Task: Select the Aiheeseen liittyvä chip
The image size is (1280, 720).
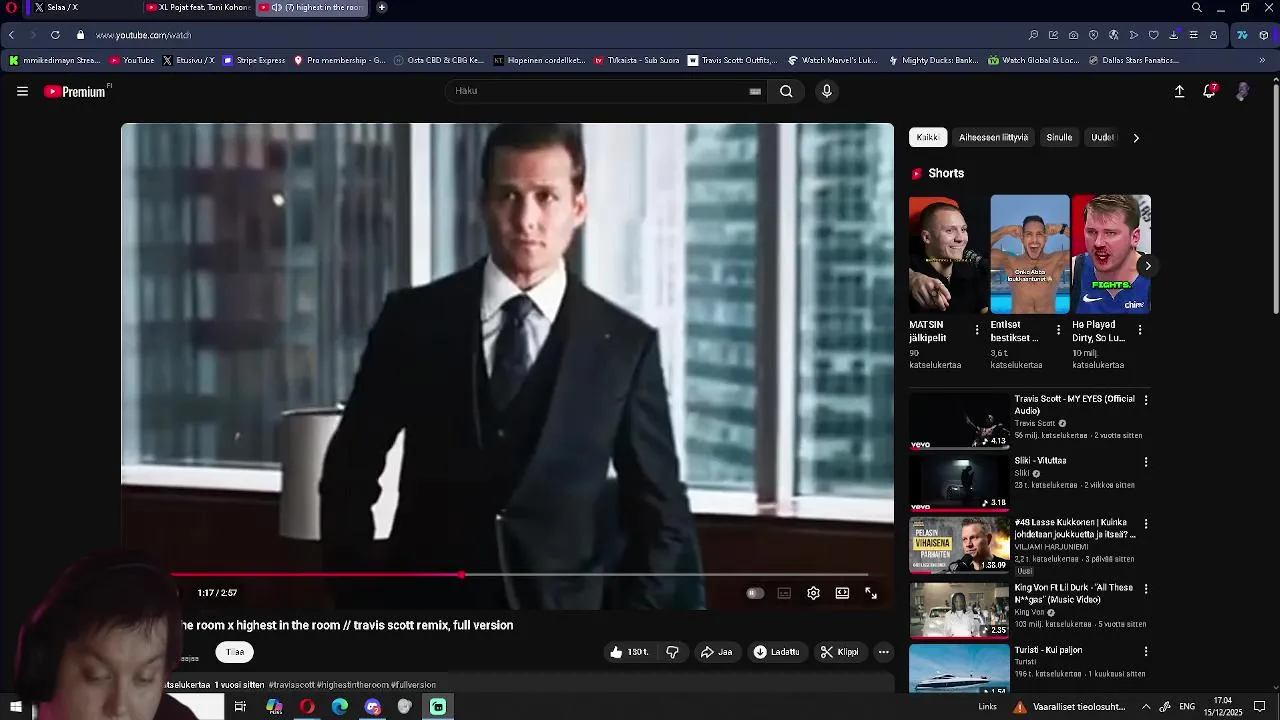Action: point(993,137)
